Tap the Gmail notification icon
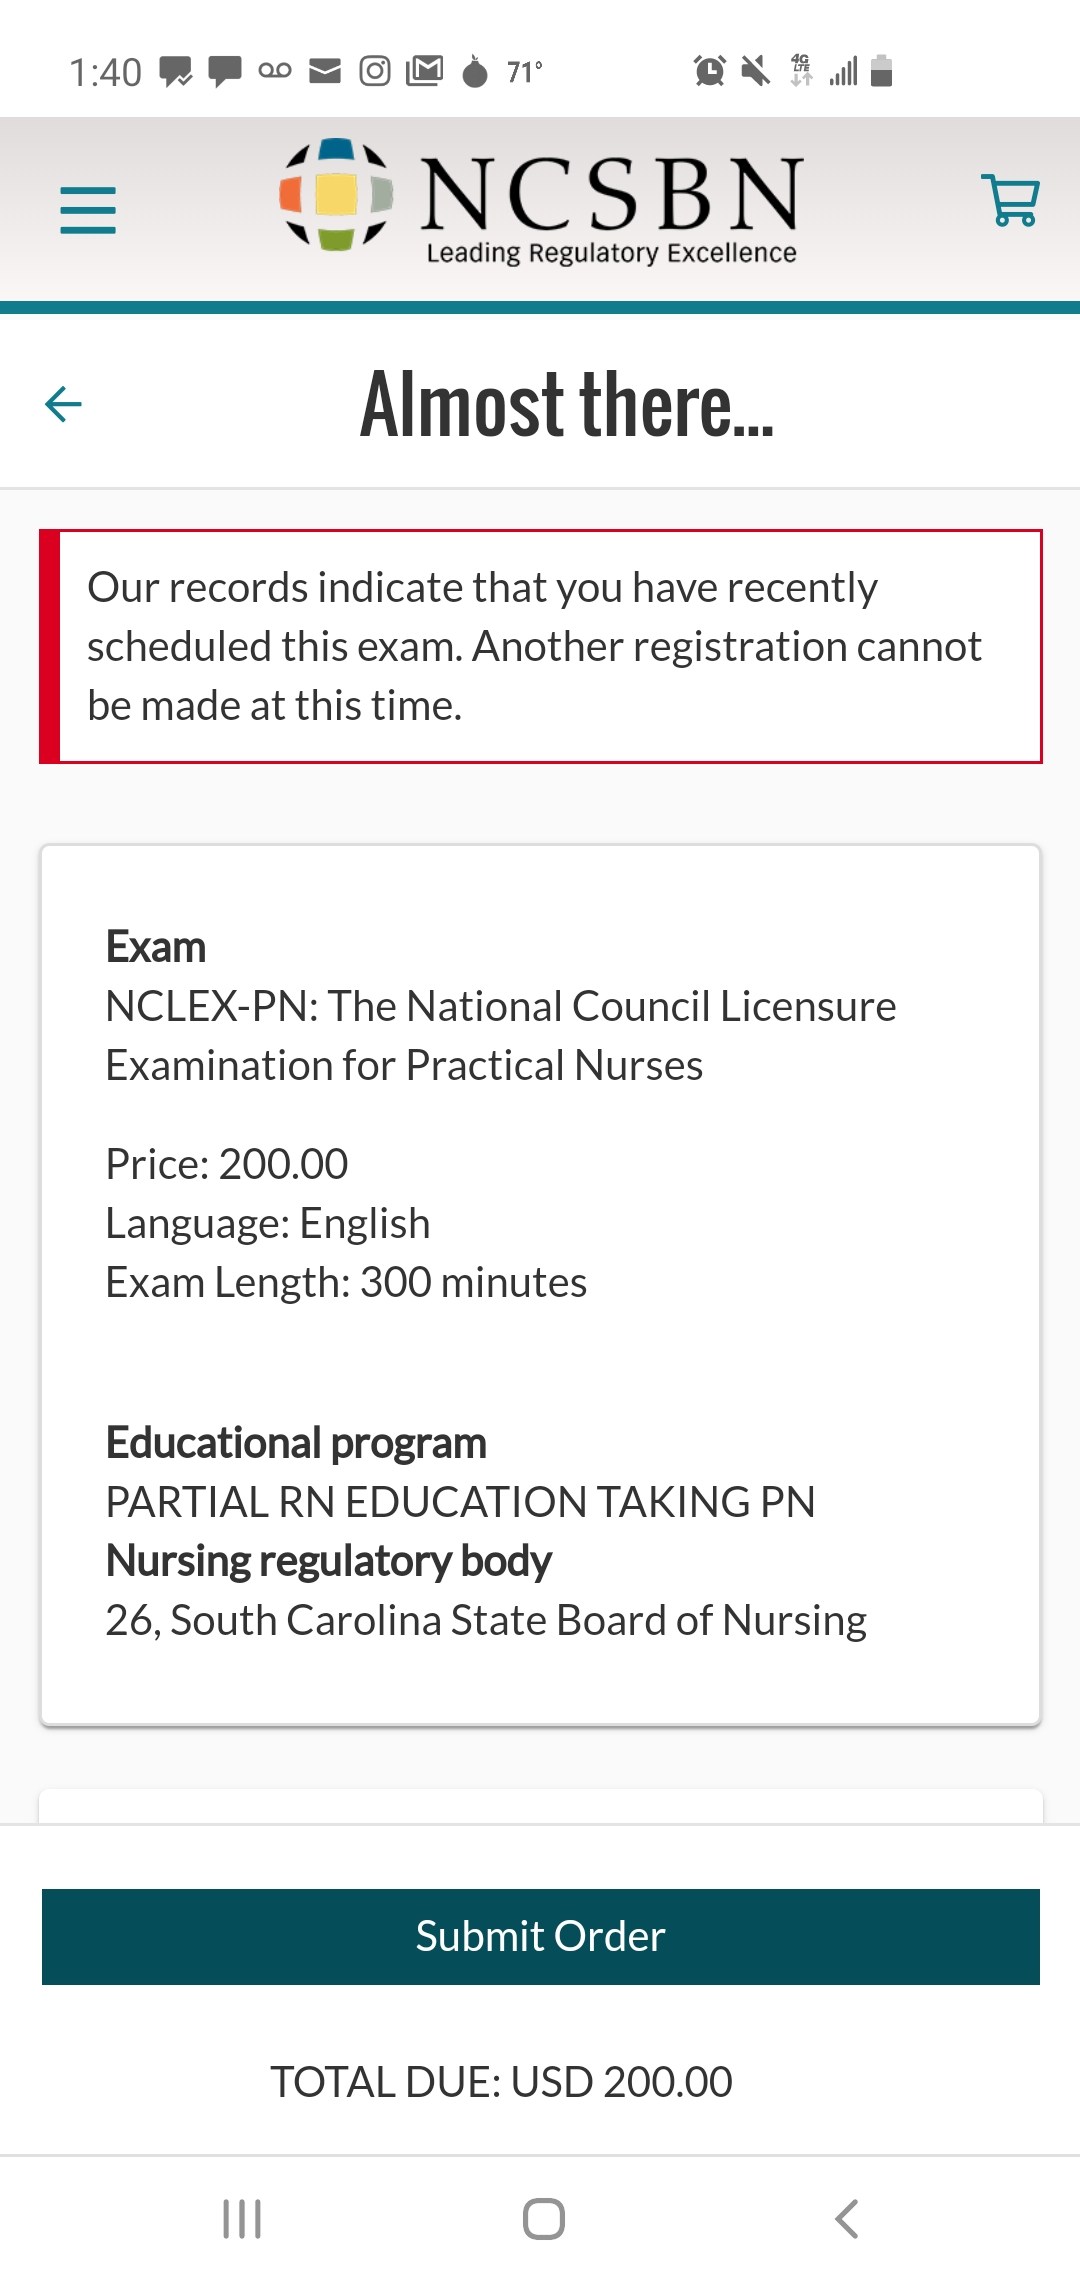This screenshot has width=1080, height=2280. click(x=424, y=71)
